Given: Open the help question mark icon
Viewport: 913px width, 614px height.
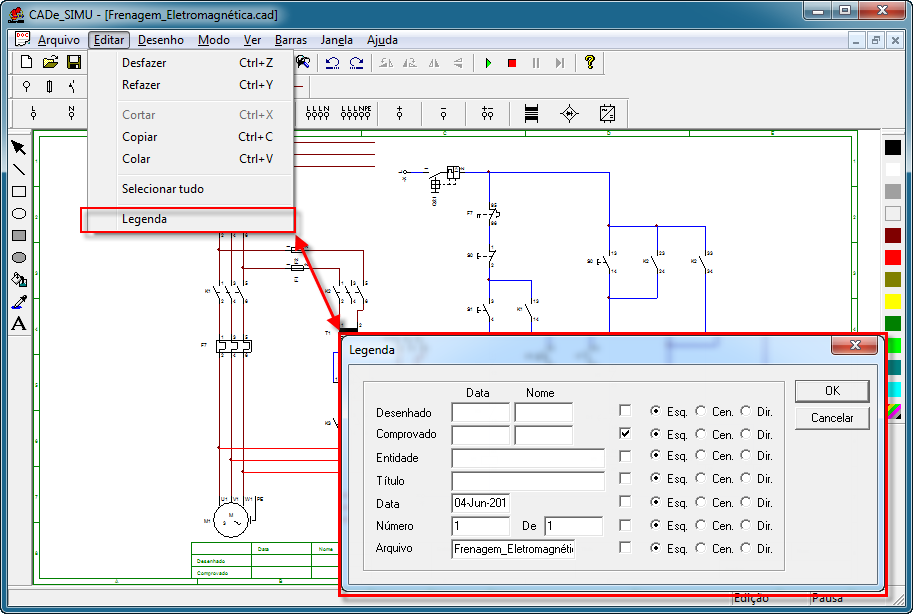Looking at the screenshot, I should click(590, 63).
